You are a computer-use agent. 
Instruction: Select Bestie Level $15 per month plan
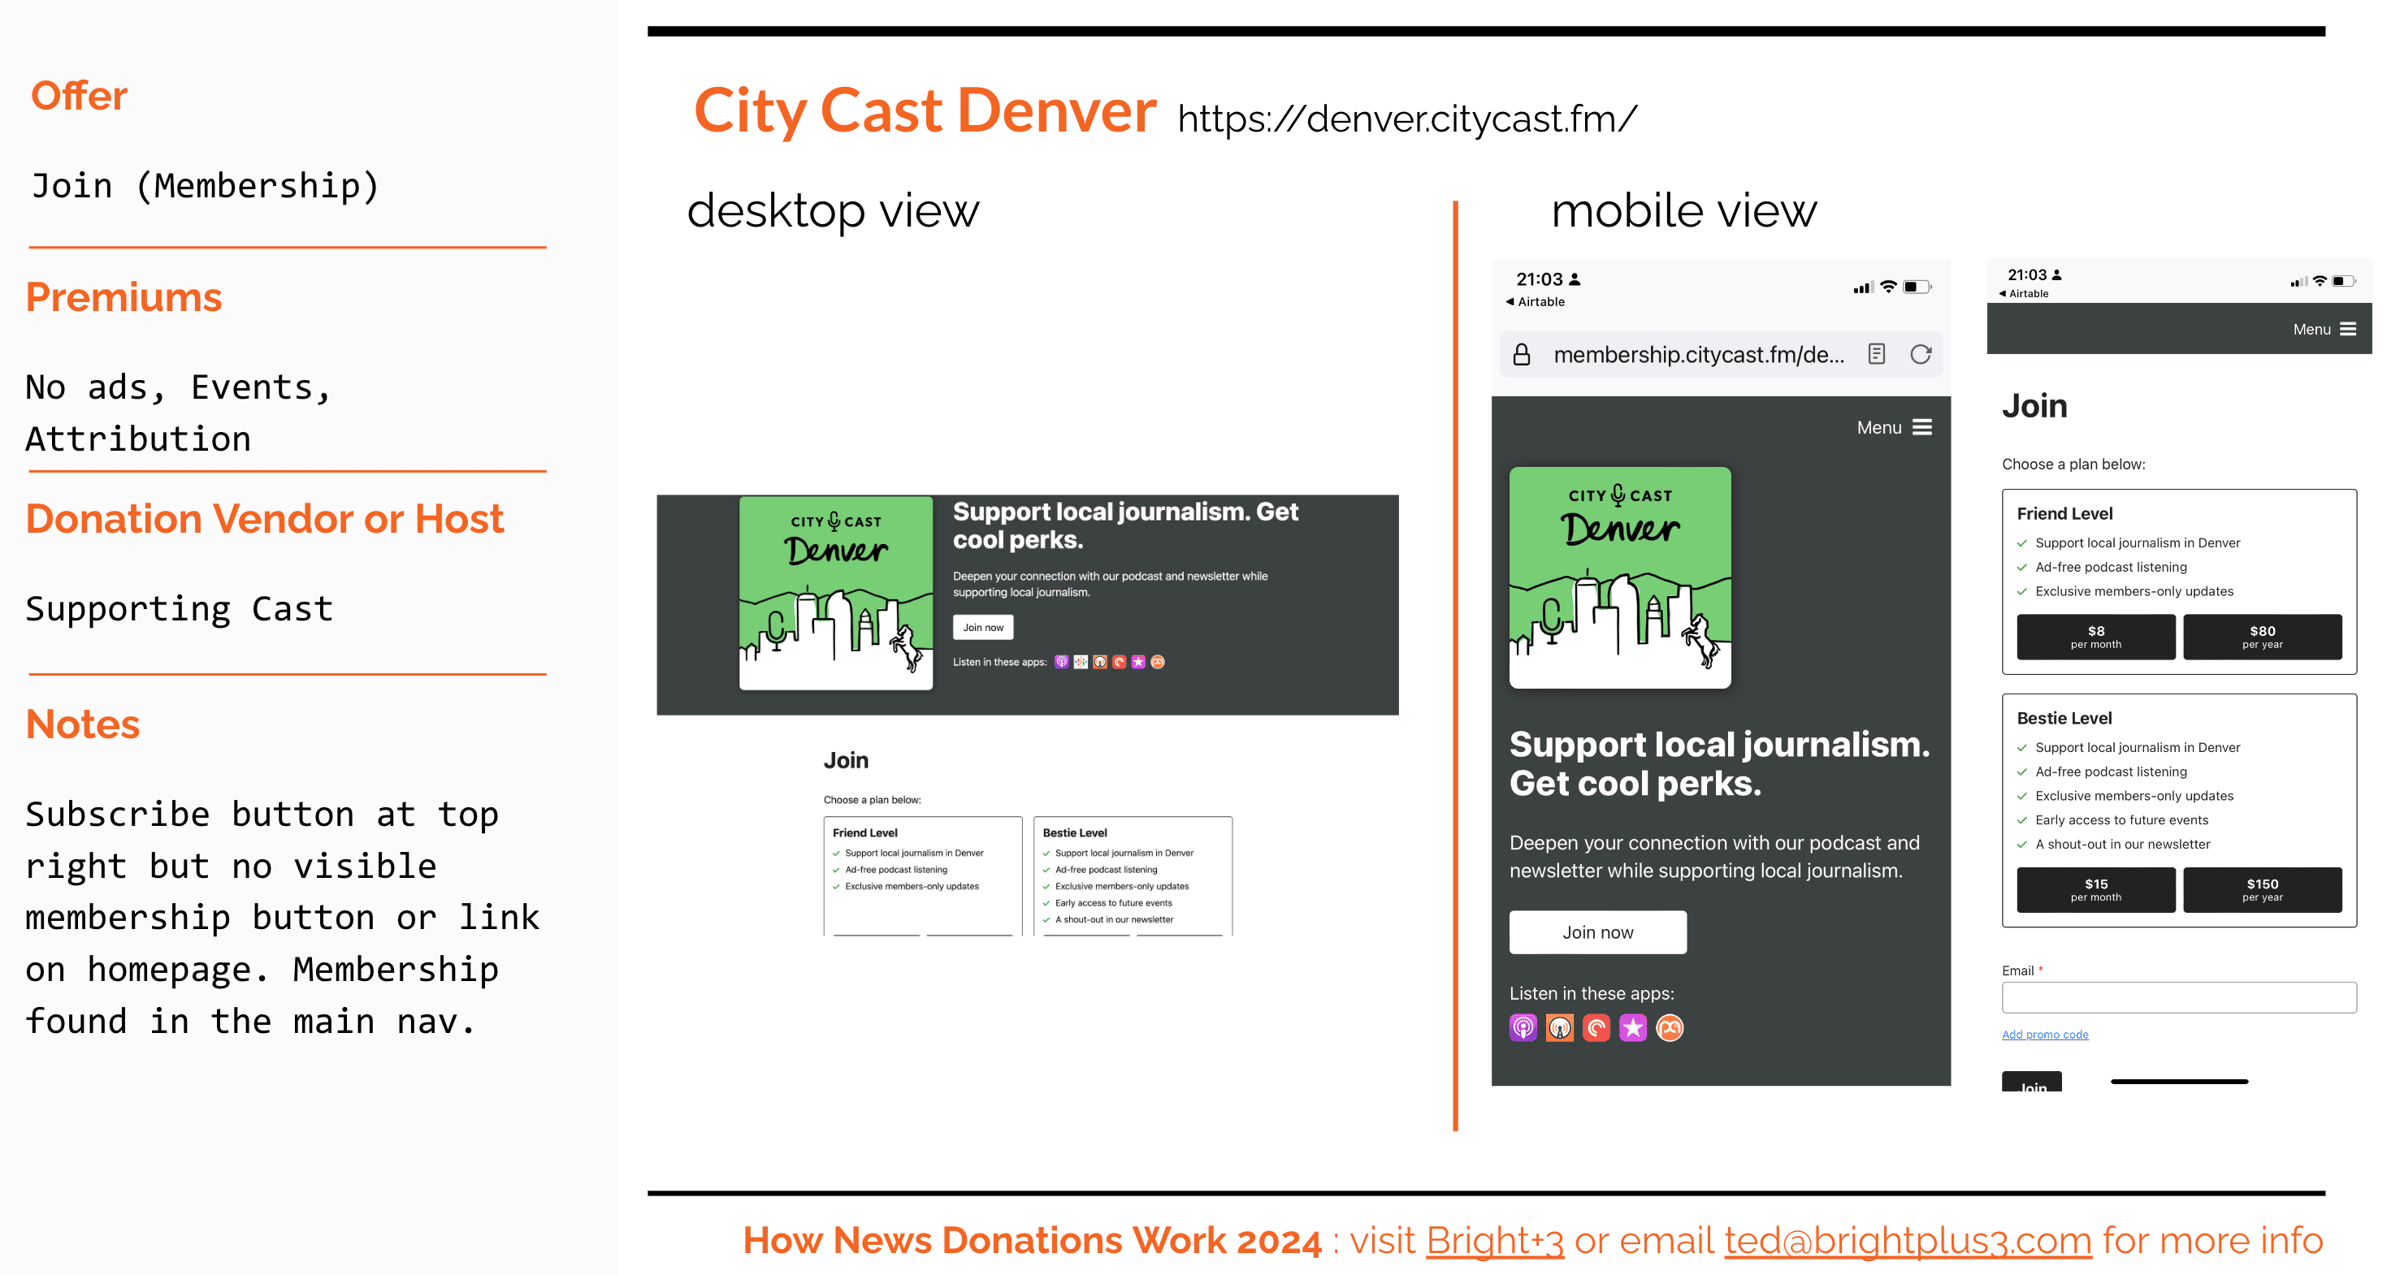[2096, 890]
